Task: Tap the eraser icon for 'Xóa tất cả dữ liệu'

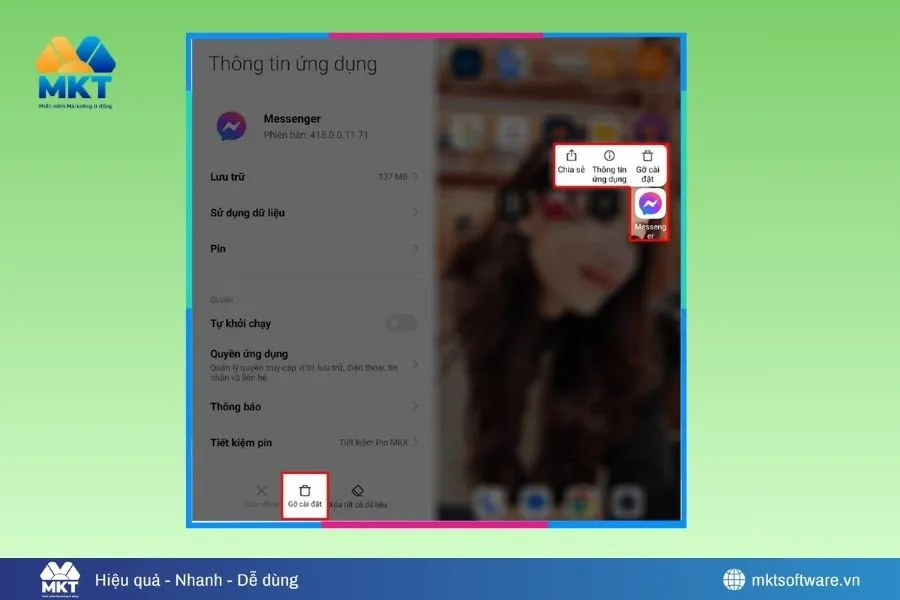Action: [x=357, y=488]
